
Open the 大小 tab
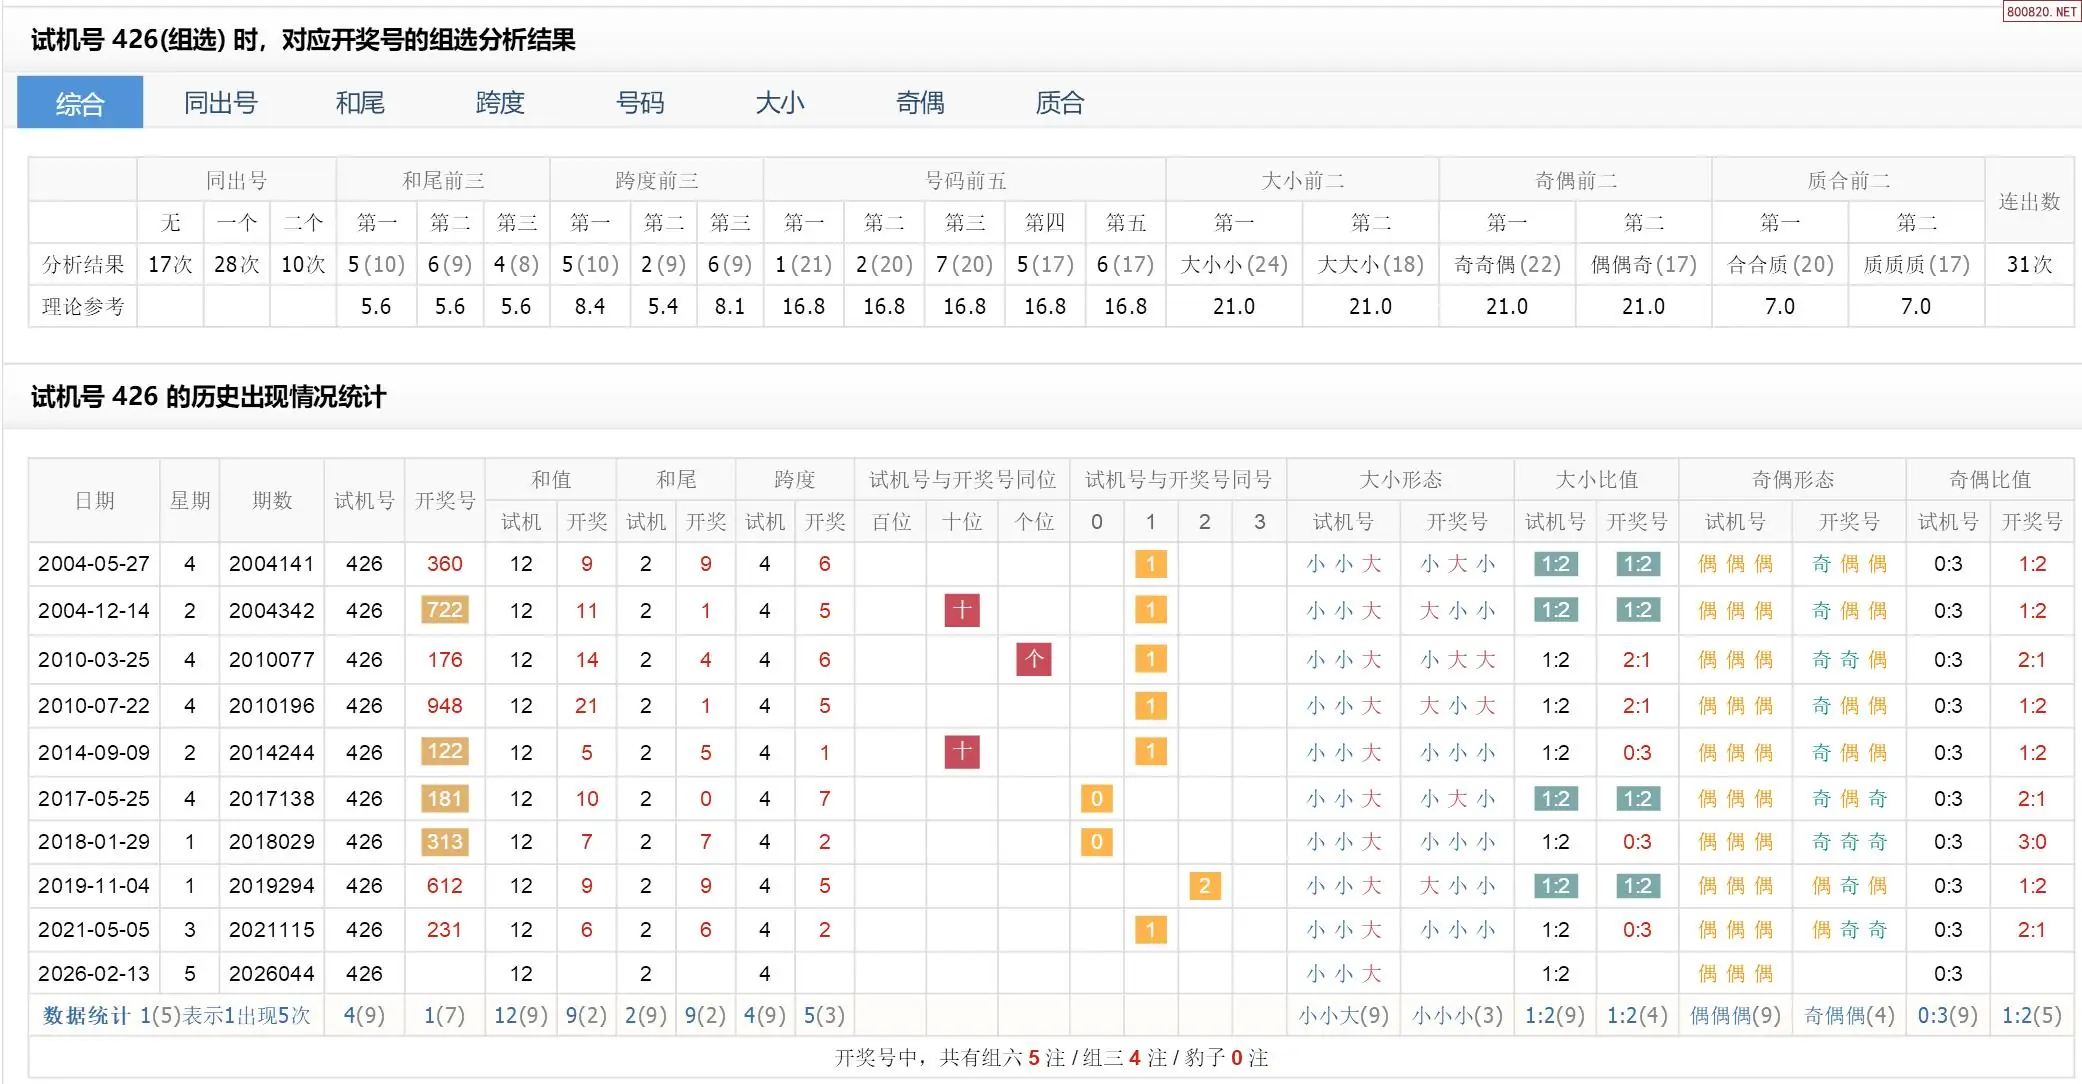pyautogui.click(x=780, y=103)
